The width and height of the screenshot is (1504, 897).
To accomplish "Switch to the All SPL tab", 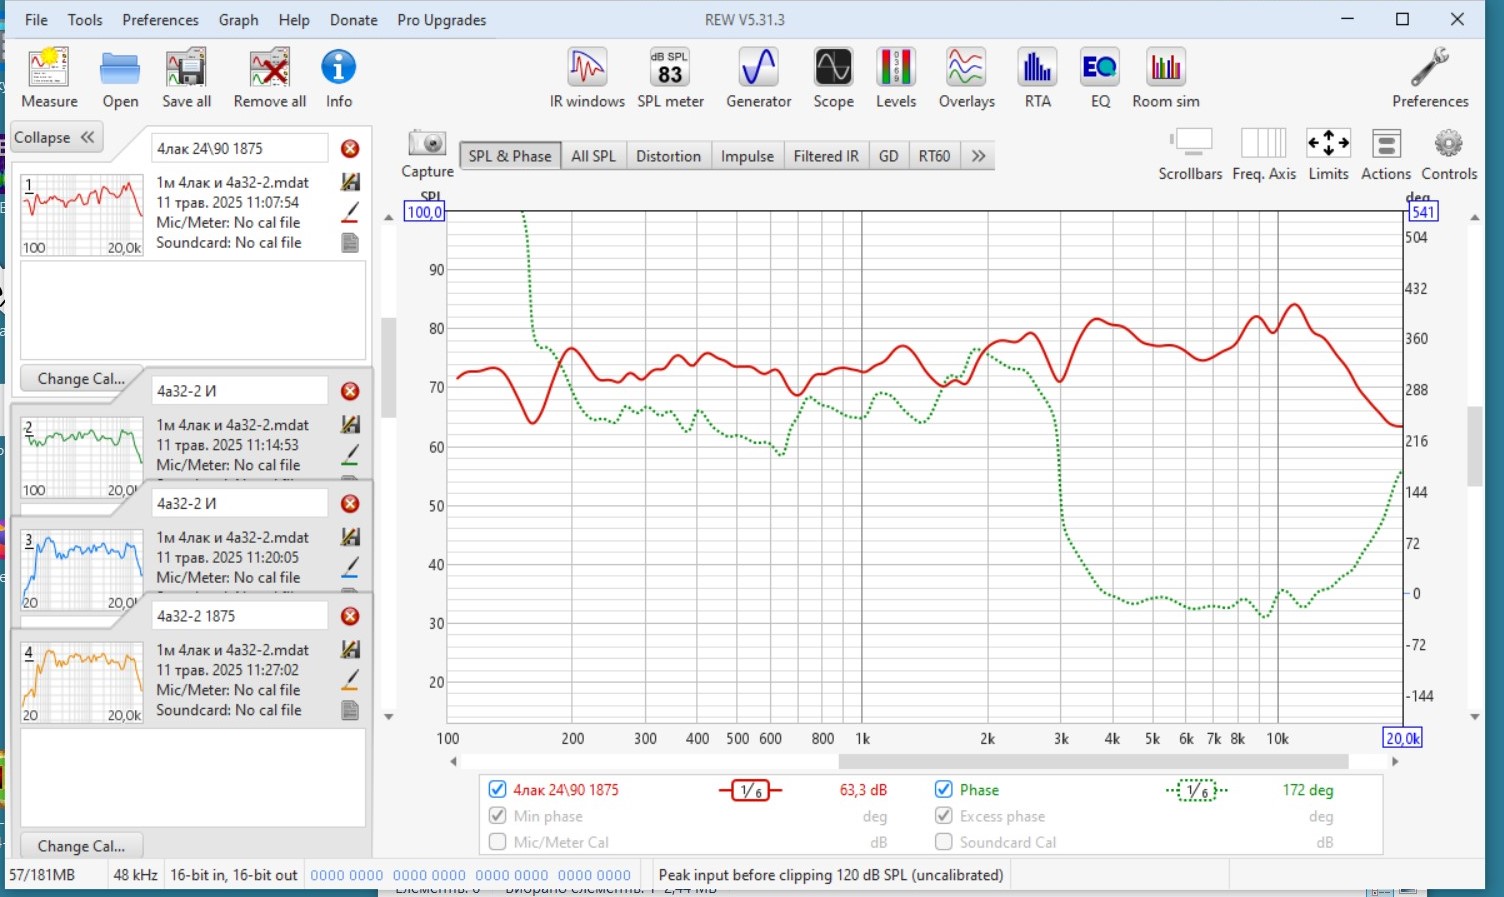I will click(593, 156).
